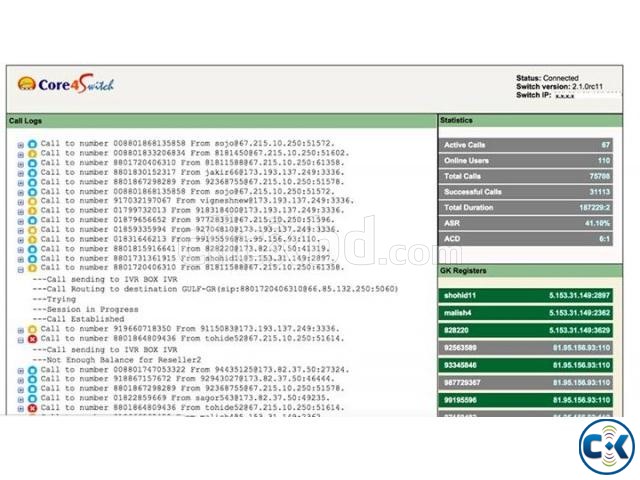Click '---Call Routing to destination GULF-GR' line
The width and height of the screenshot is (640, 480).
[215, 289]
